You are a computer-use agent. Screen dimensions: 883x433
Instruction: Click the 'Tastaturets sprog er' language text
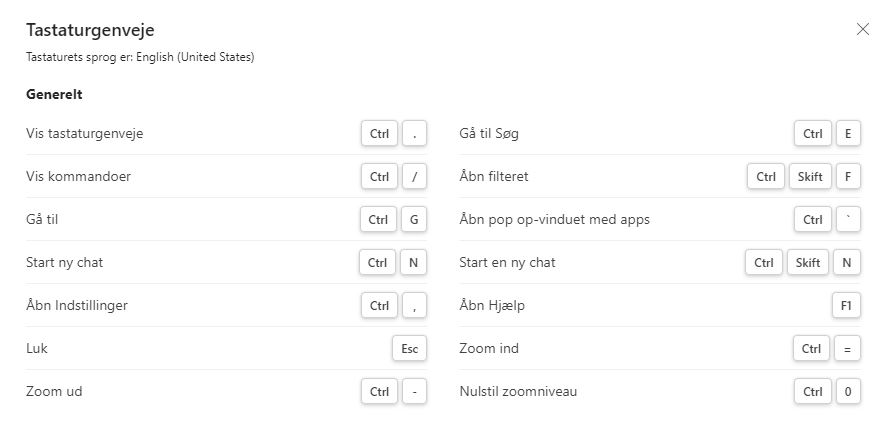tap(140, 58)
